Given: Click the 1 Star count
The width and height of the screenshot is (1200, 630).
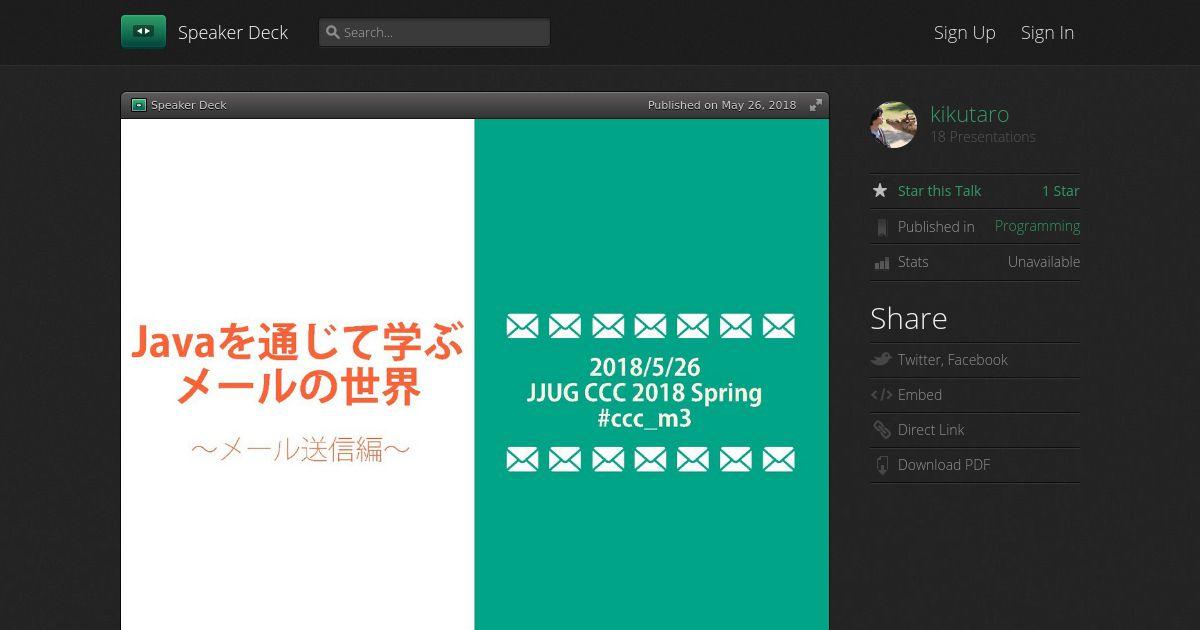Looking at the screenshot, I should coord(1060,191).
